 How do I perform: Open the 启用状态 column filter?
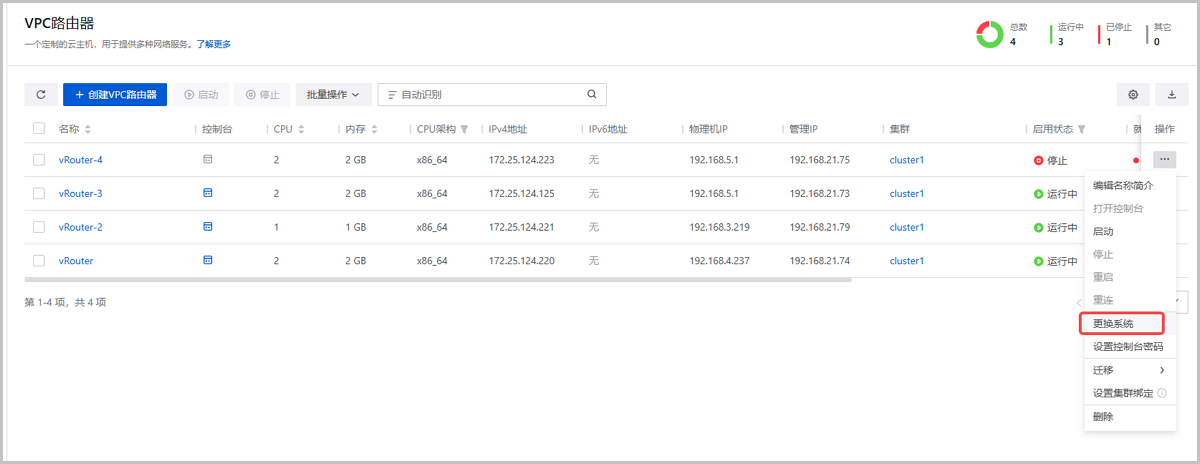[x=1082, y=130]
